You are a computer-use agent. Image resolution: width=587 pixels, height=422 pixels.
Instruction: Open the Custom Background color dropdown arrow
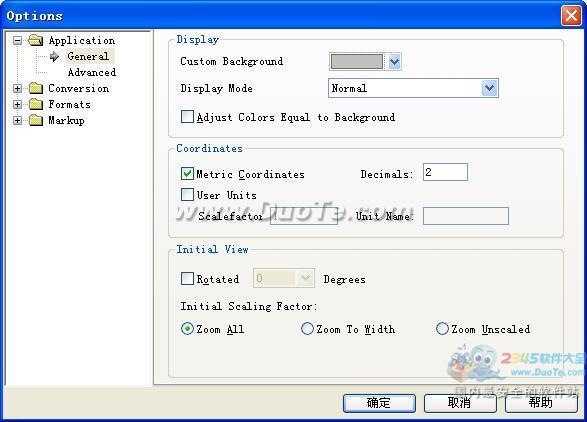pos(394,61)
